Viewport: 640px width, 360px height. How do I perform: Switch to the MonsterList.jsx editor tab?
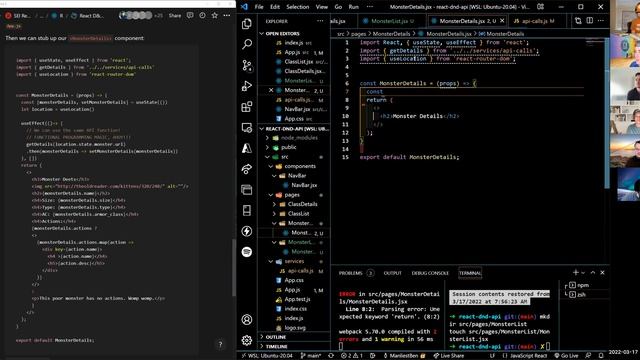point(391,21)
